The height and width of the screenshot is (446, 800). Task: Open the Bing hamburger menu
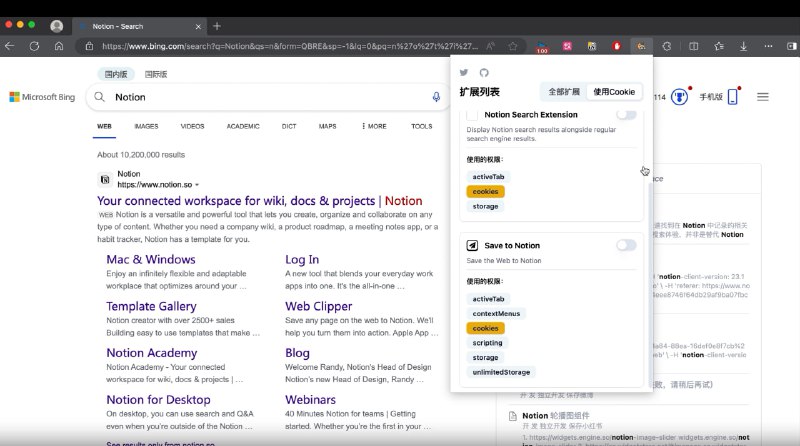[763, 96]
